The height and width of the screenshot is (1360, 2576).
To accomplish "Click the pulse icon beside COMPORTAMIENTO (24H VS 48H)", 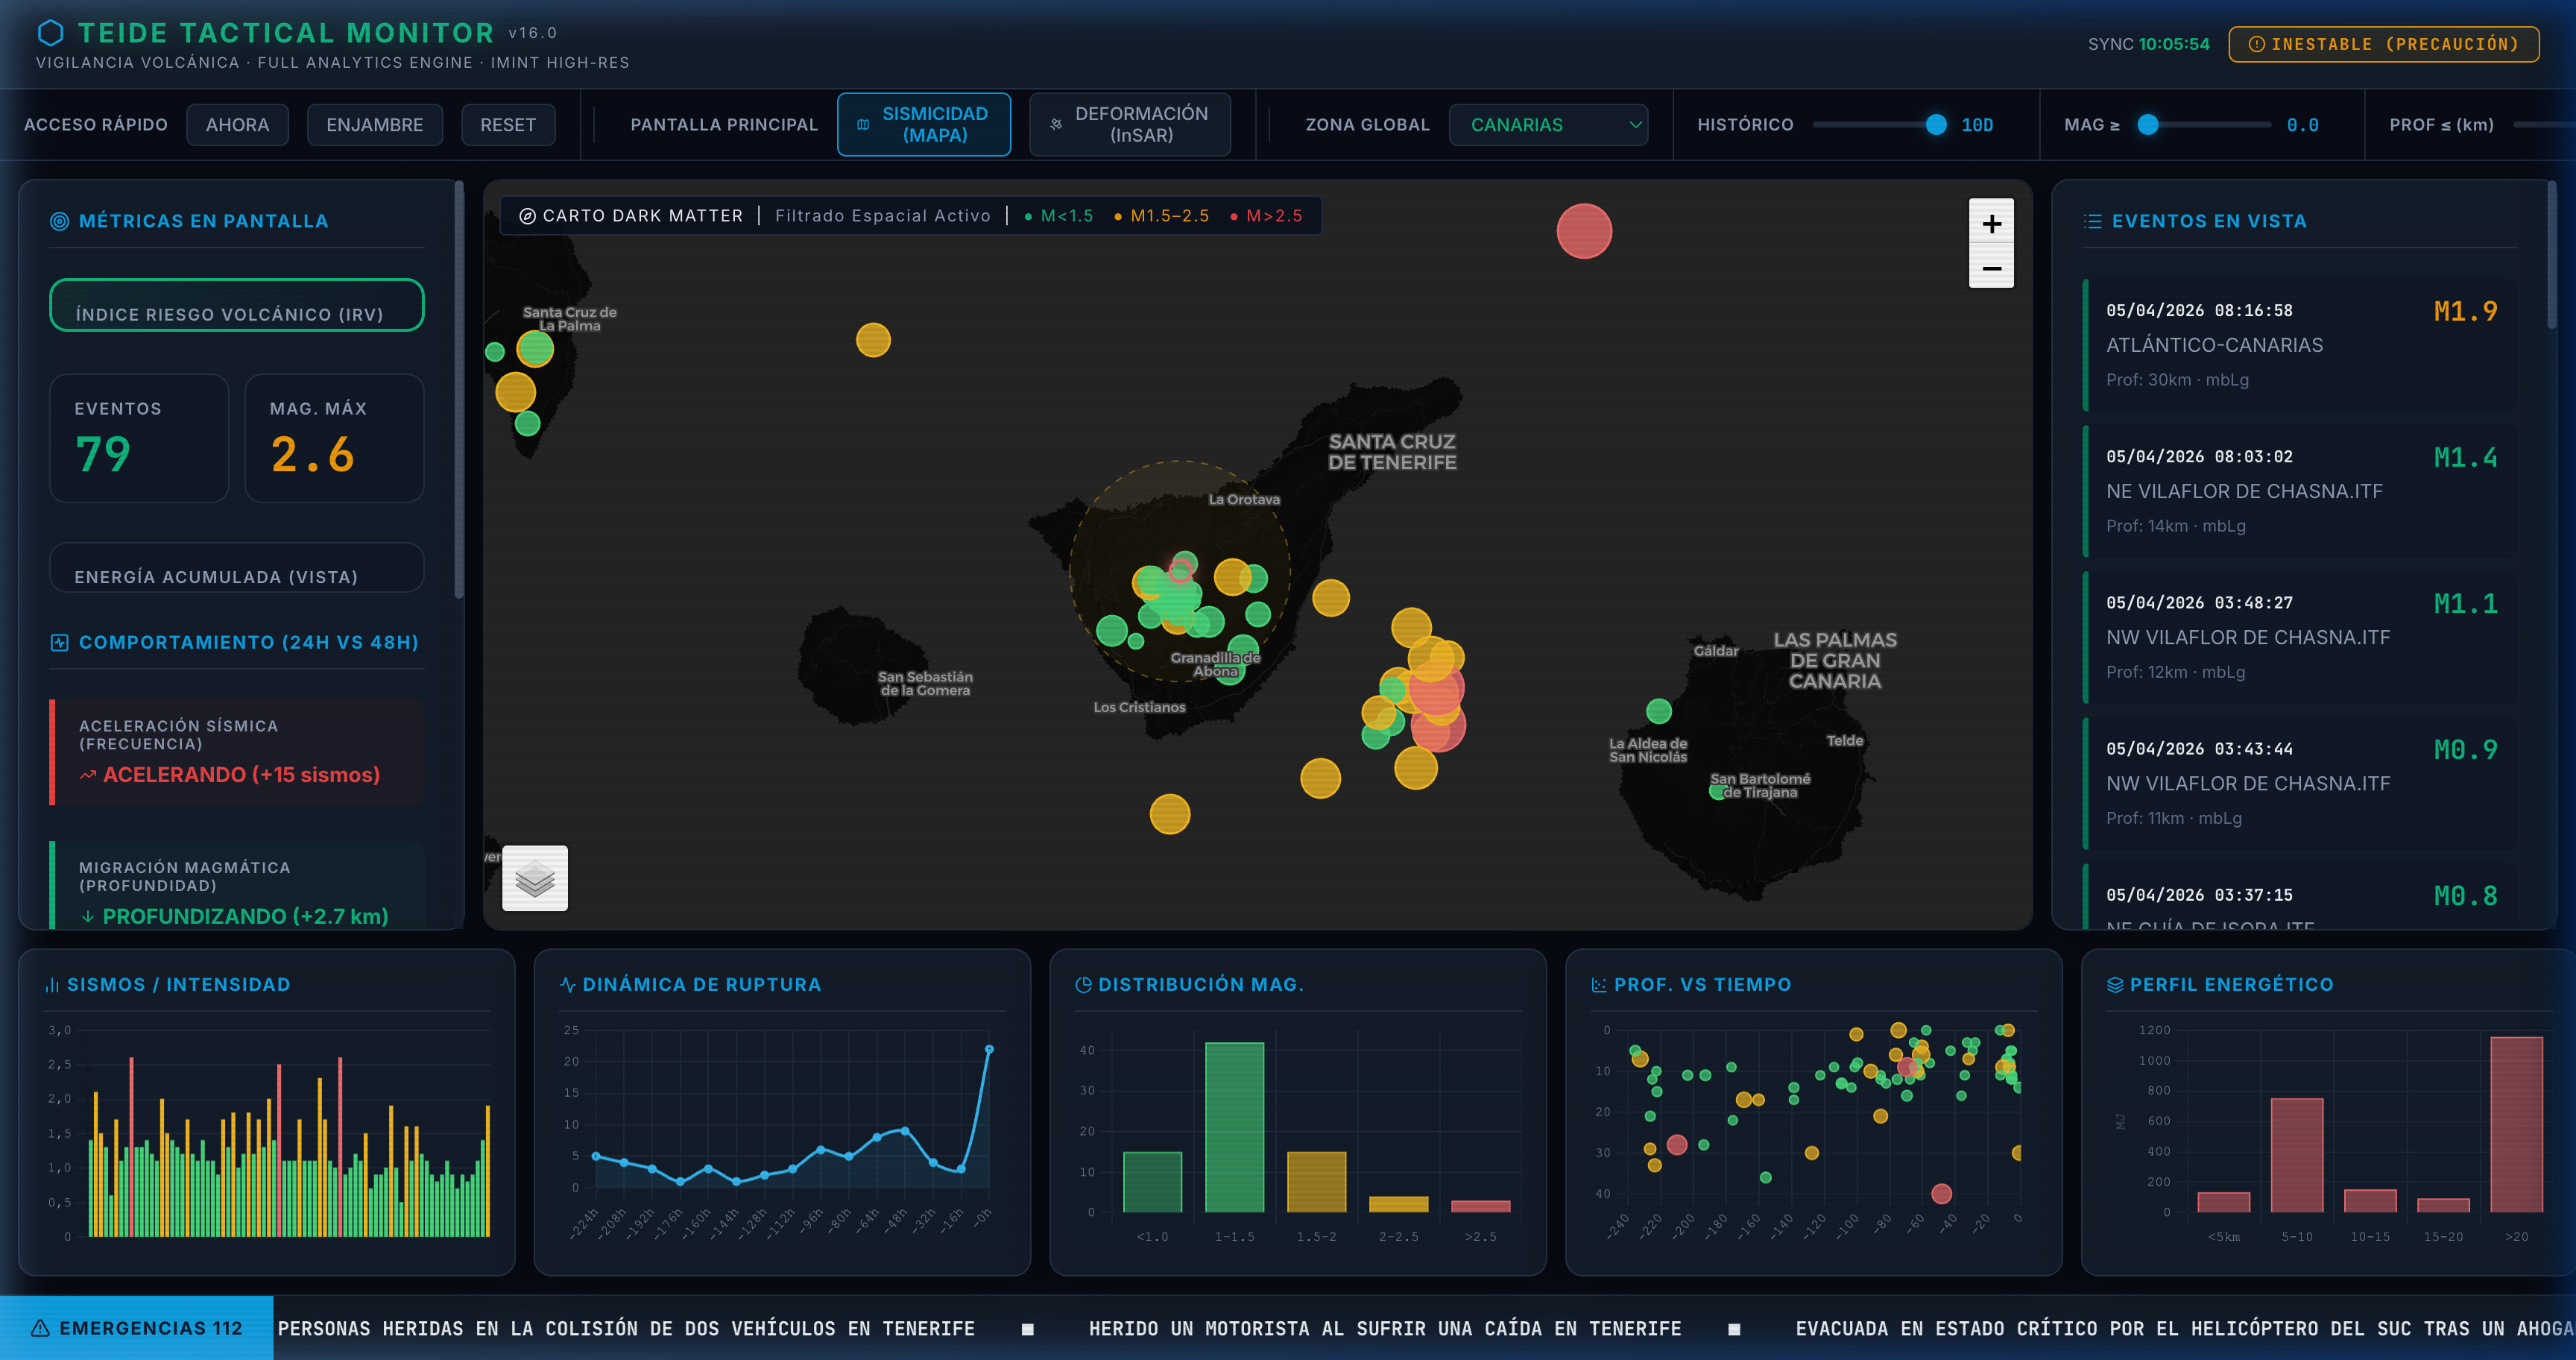I will point(60,642).
